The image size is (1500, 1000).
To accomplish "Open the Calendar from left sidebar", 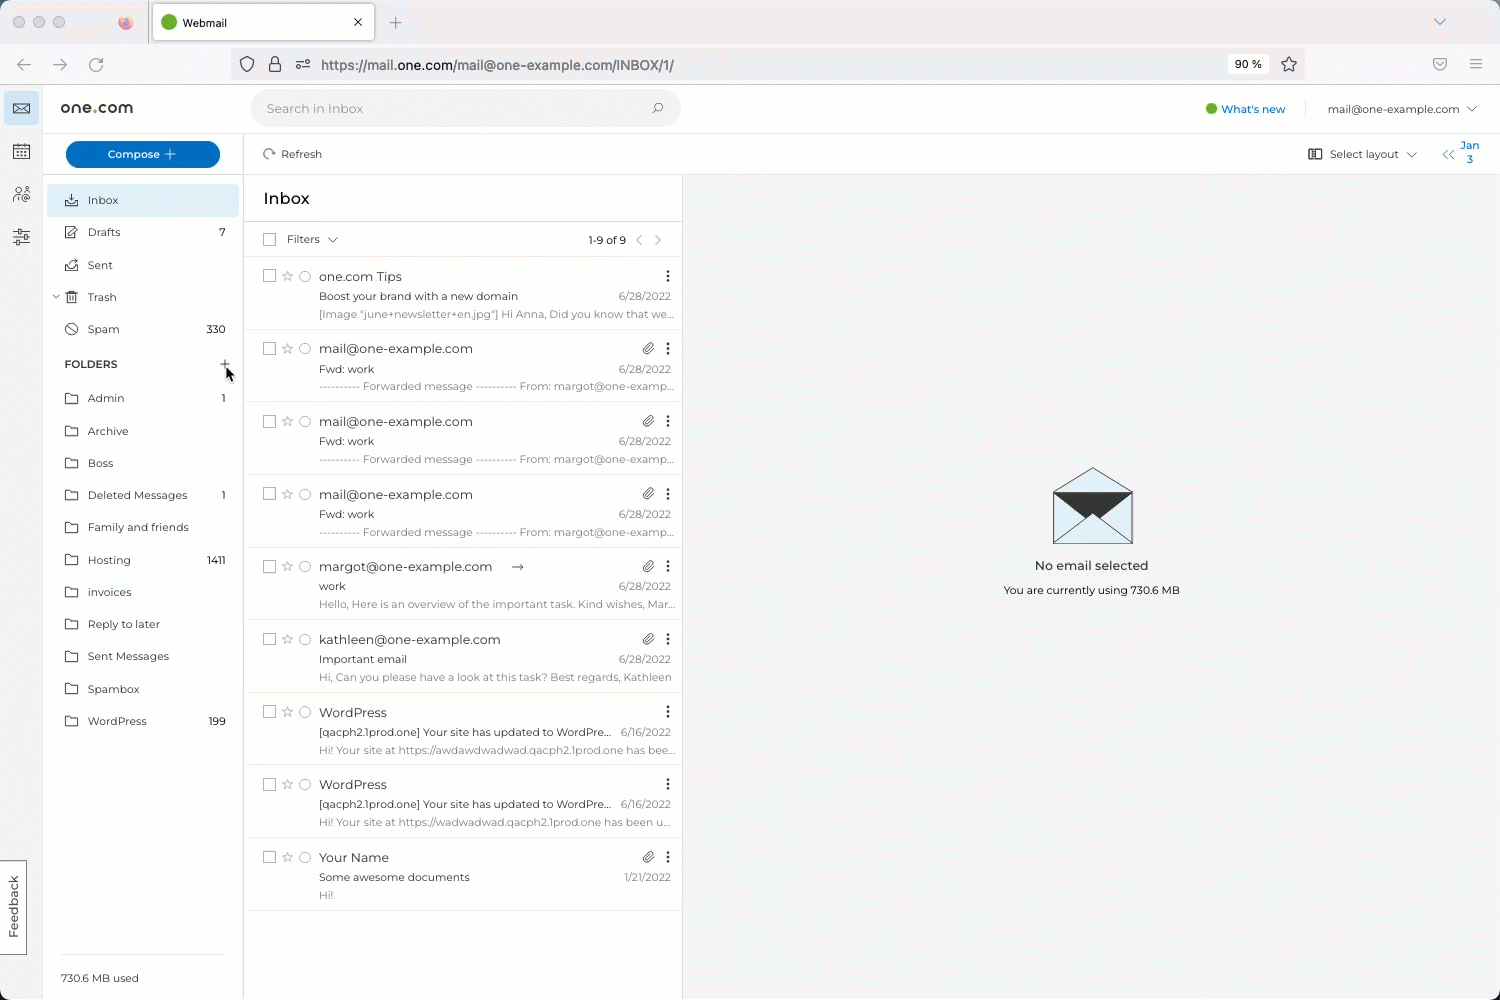I will tap(21, 151).
